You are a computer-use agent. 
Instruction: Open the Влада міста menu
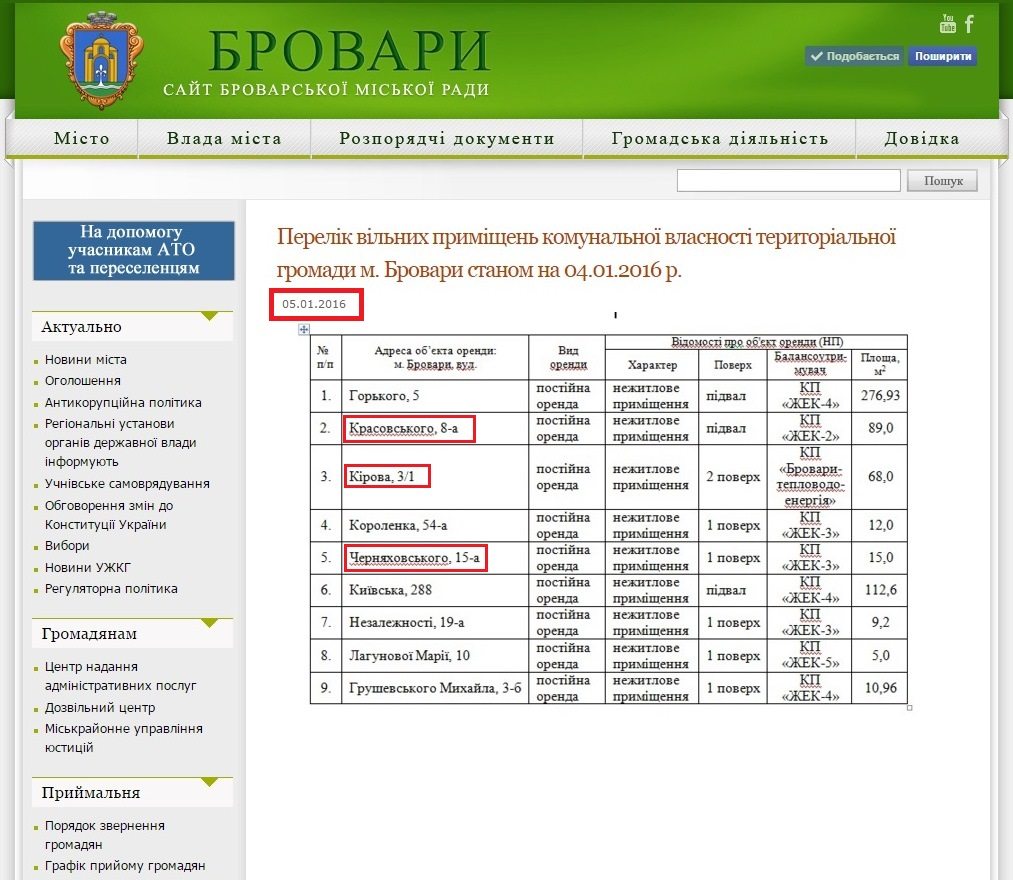pyautogui.click(x=224, y=138)
